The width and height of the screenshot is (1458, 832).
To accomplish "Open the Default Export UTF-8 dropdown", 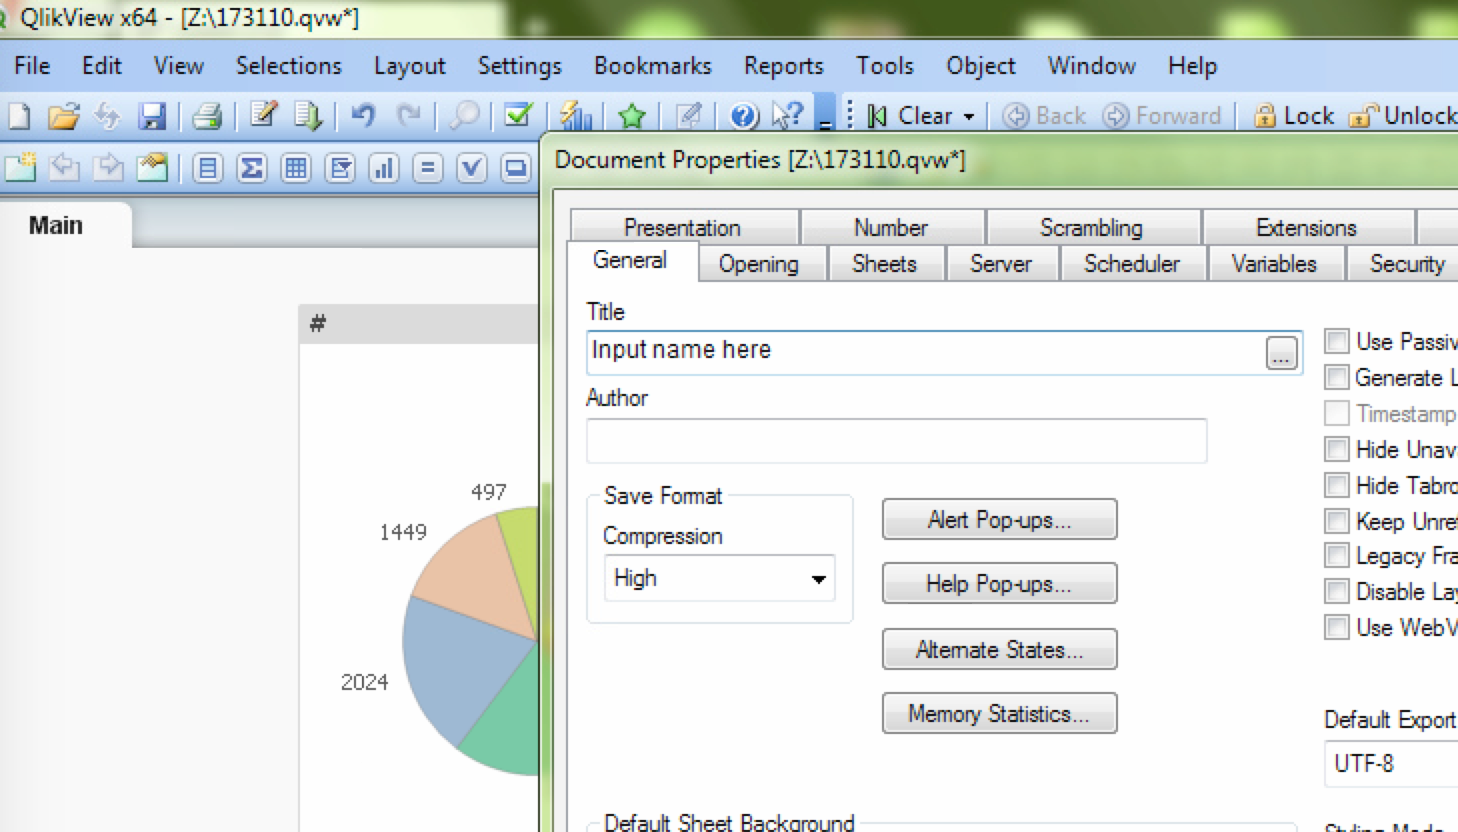I will (1391, 763).
